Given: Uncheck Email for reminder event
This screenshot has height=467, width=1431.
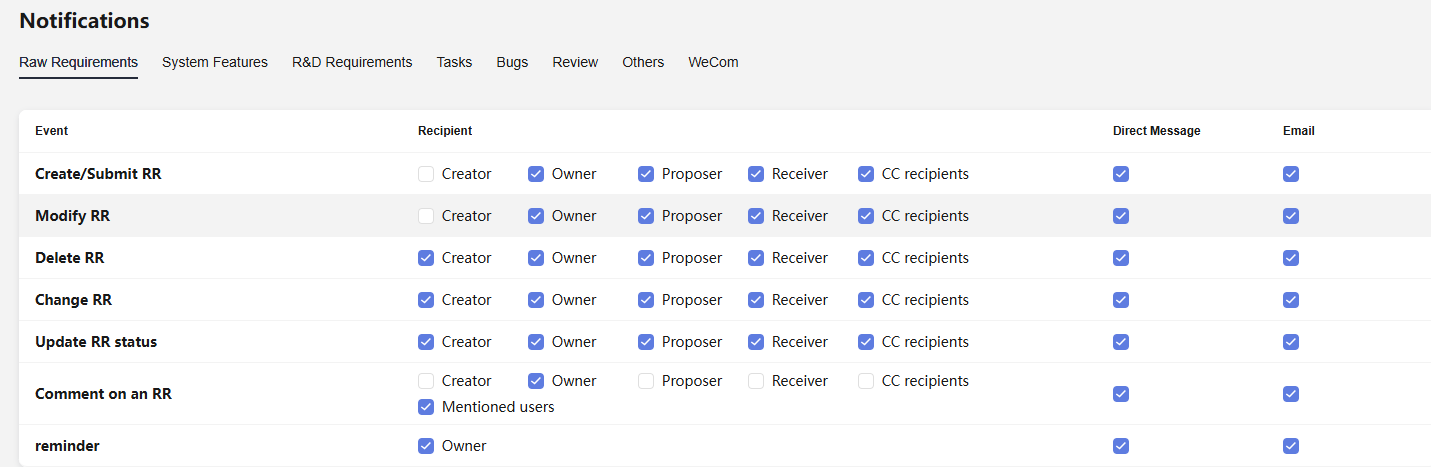Looking at the screenshot, I should (x=1291, y=446).
